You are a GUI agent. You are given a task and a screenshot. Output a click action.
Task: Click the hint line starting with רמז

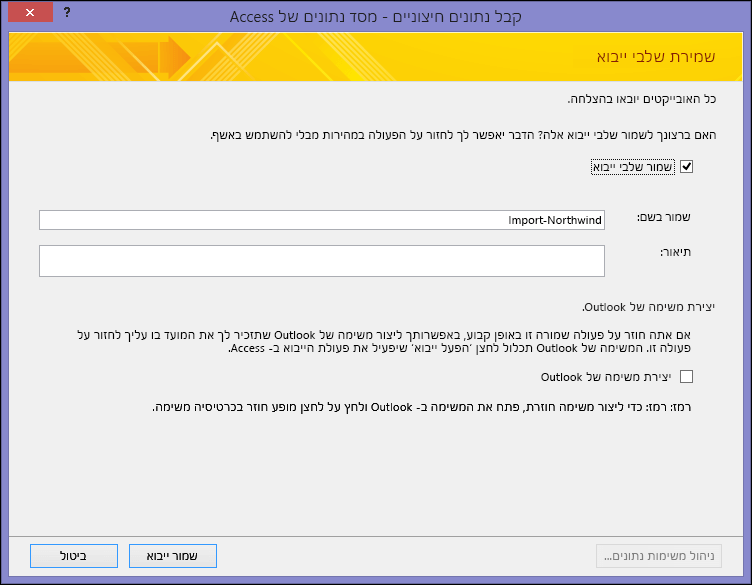(422, 407)
